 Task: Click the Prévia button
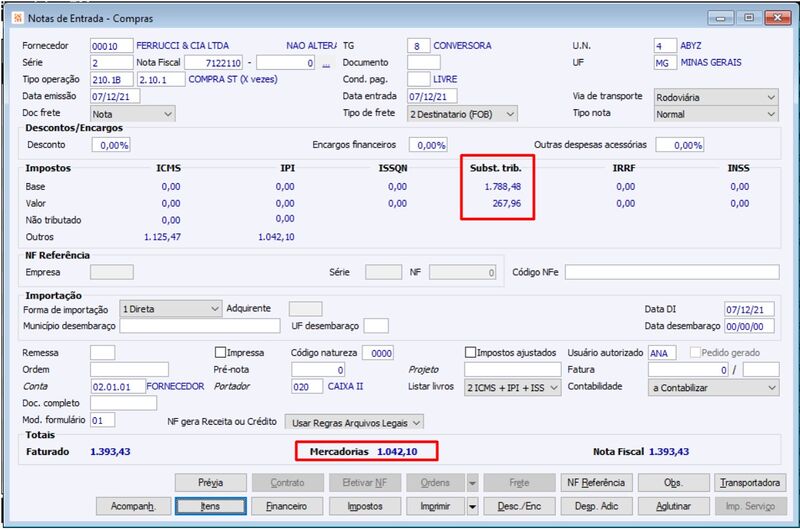point(211,483)
